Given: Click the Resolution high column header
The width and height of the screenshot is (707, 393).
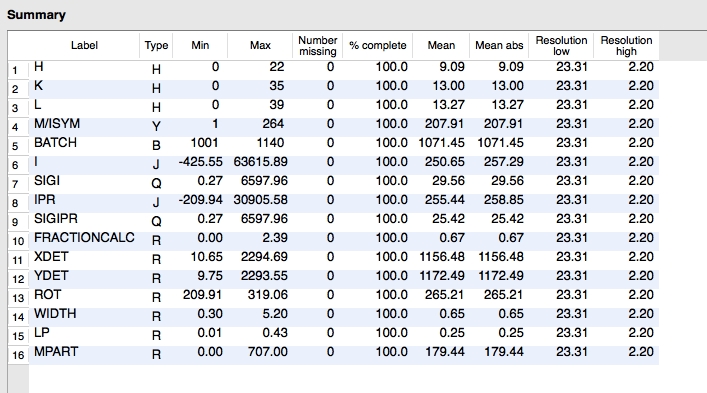Looking at the screenshot, I should 626,46.
